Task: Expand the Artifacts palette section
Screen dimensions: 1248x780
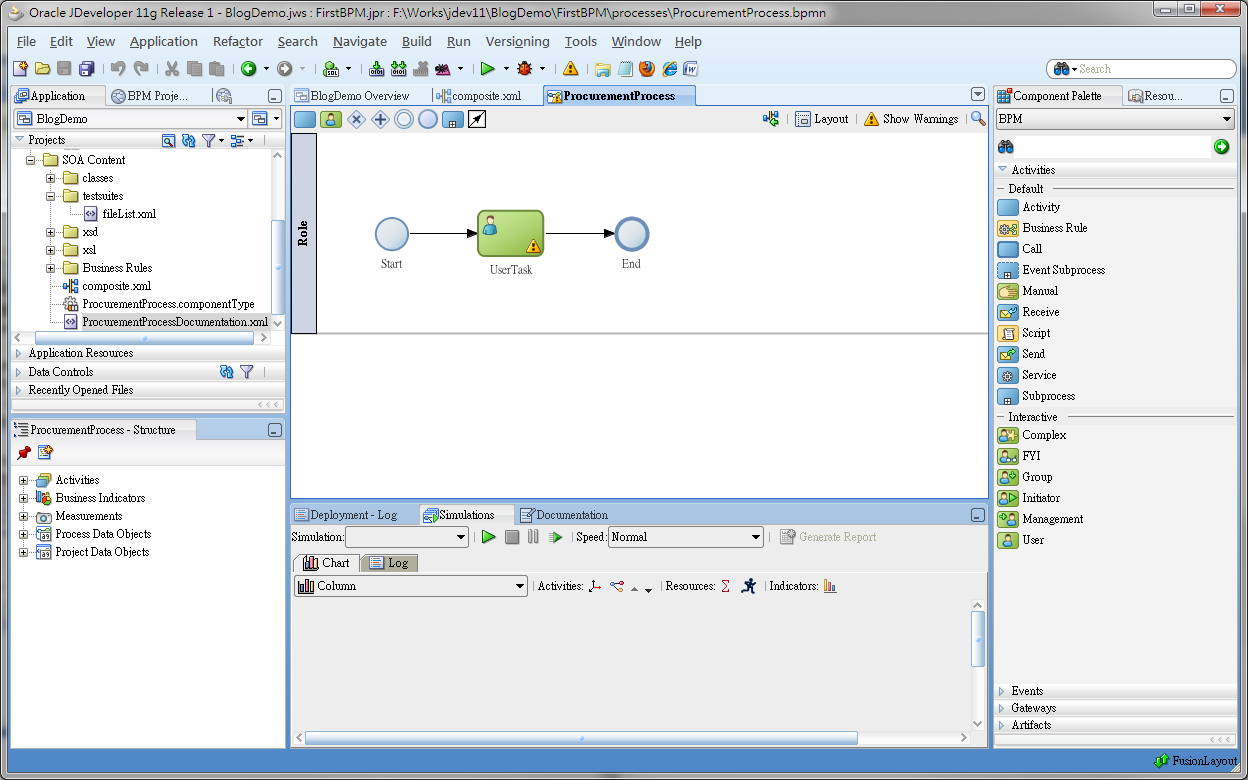Action: point(1002,725)
